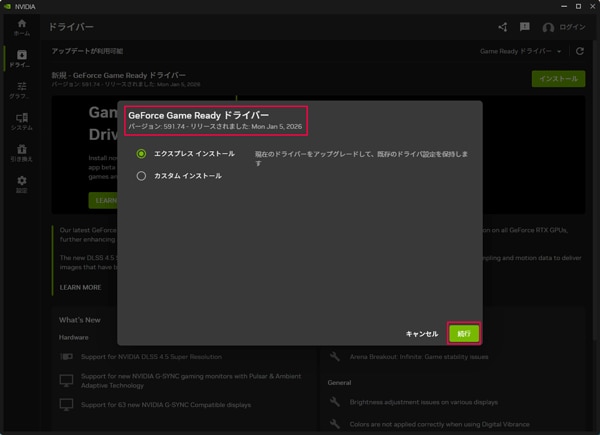Select Express Install (エクスプレス インストール) option
Image resolution: width=600 pixels, height=435 pixels.
point(142,154)
